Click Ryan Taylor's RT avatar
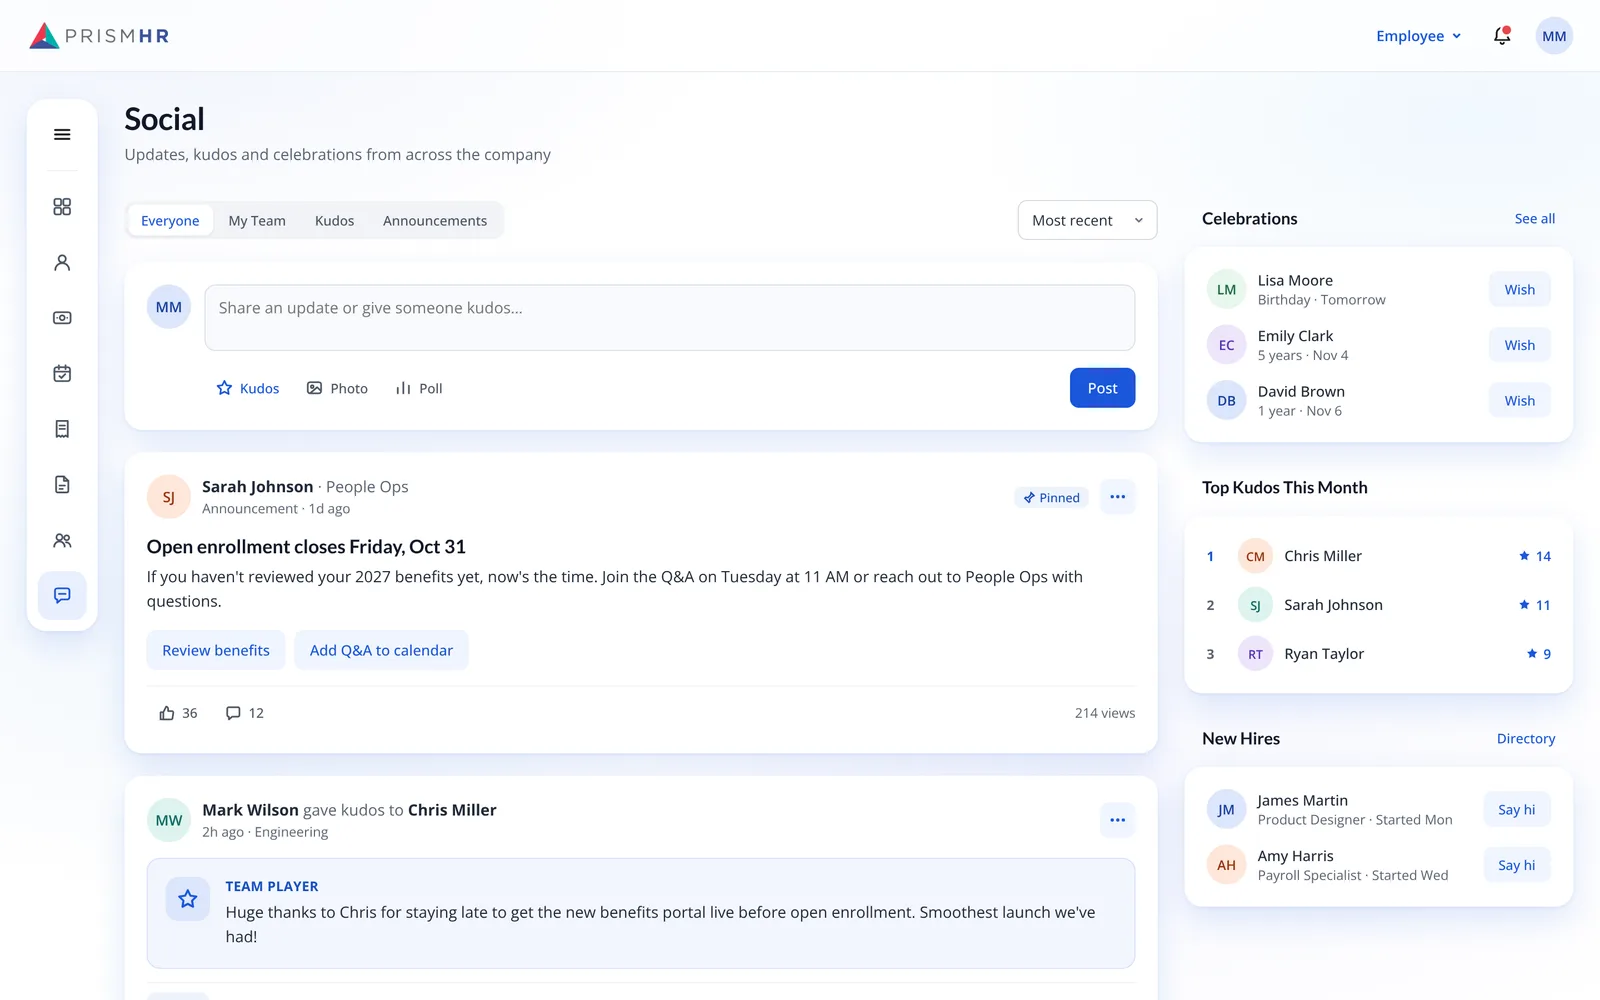1600x1000 pixels. (1255, 654)
